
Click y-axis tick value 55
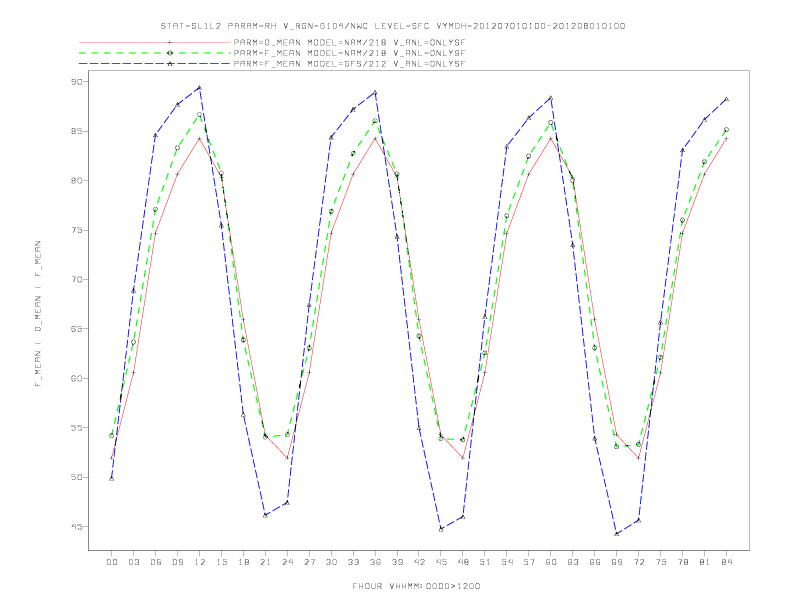76,428
